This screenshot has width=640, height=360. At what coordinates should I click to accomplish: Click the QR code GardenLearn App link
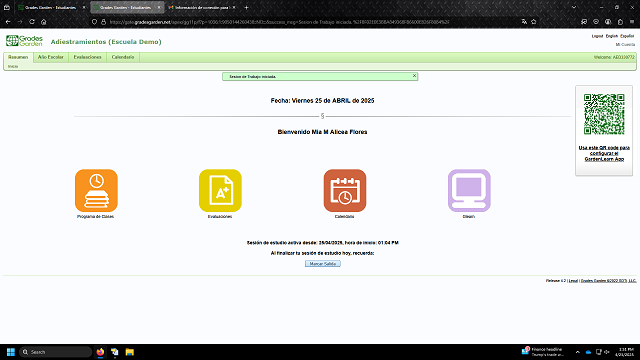pyautogui.click(x=604, y=153)
